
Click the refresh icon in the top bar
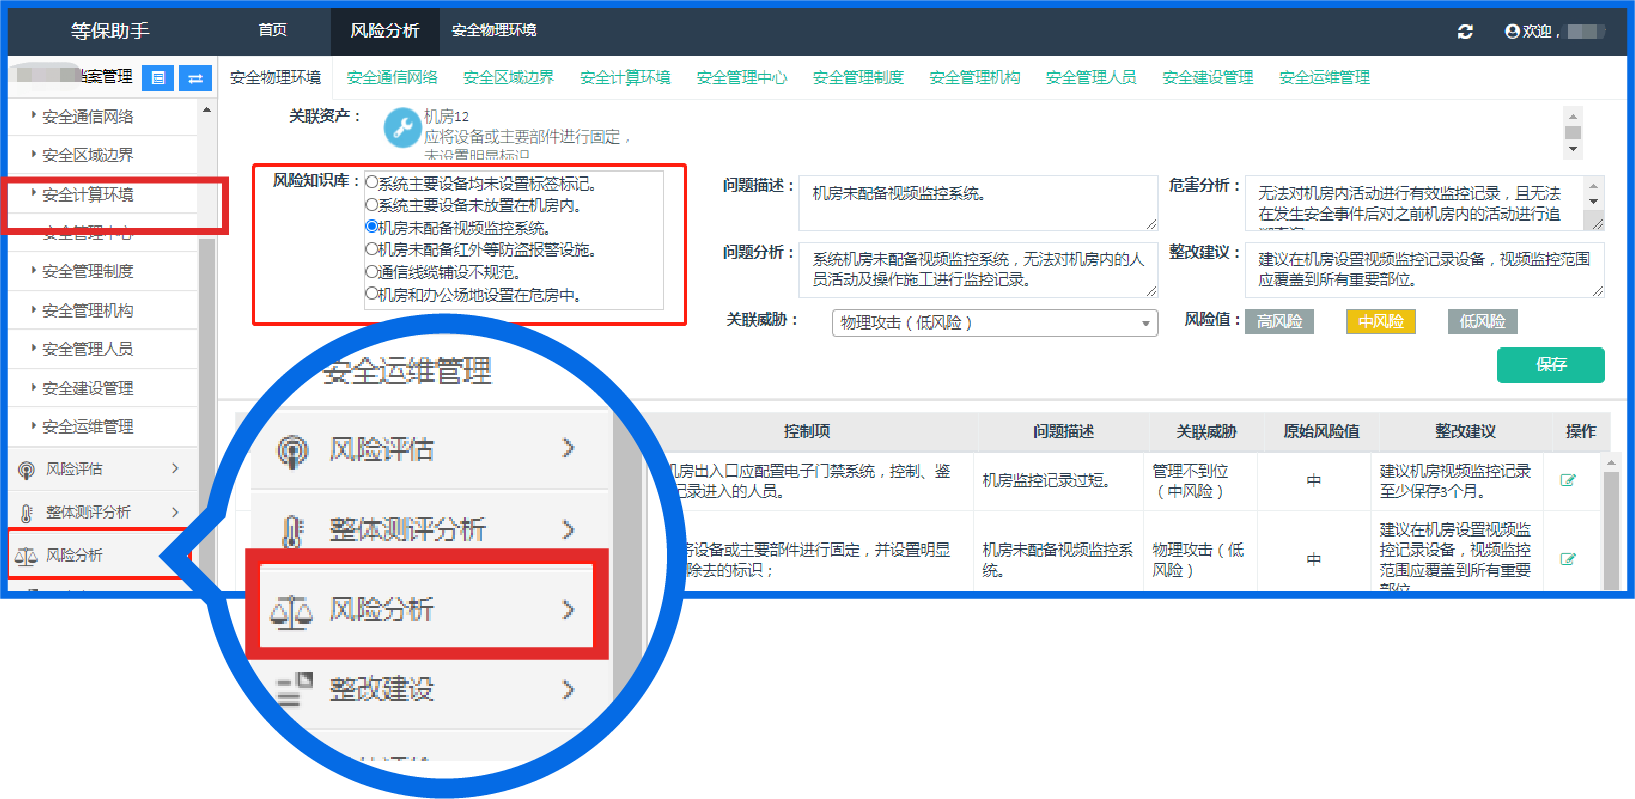coord(1465,31)
